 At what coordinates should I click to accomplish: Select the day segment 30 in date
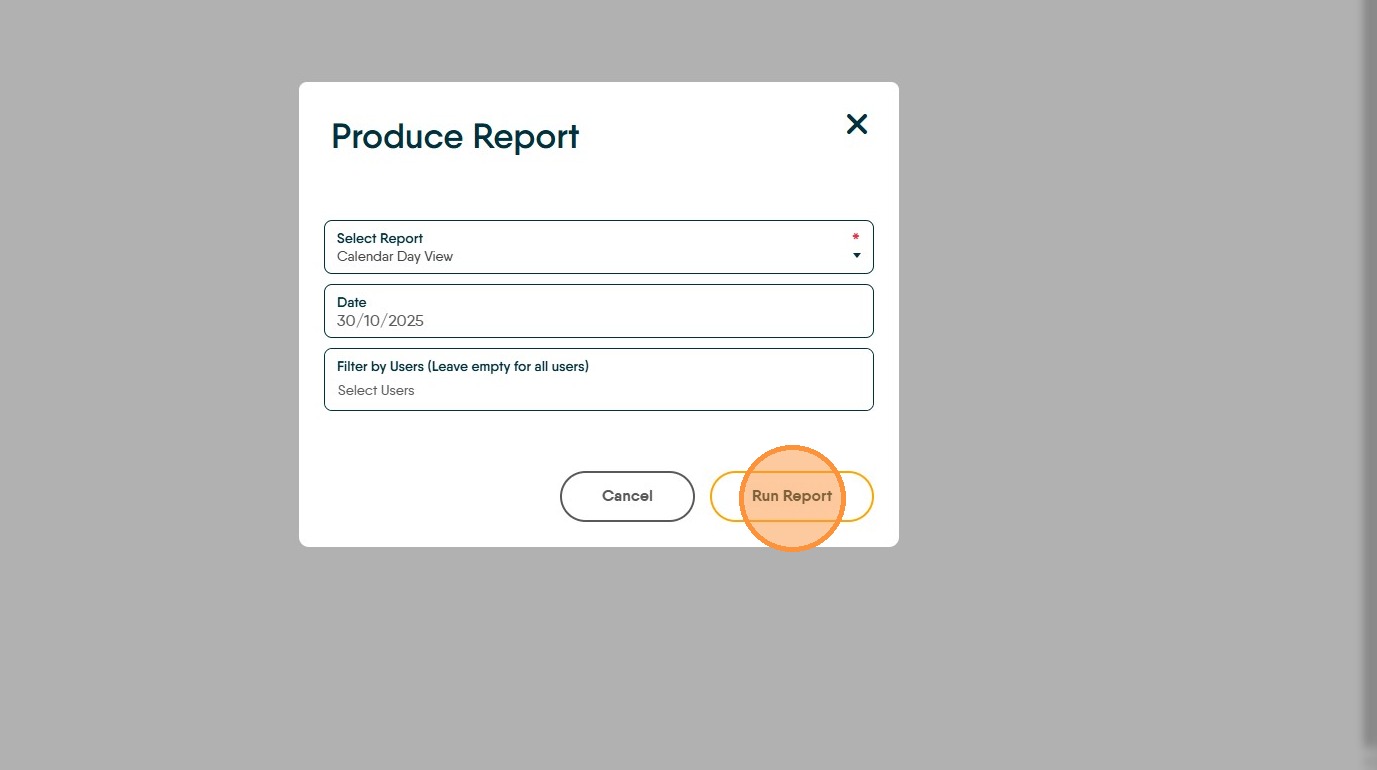(347, 321)
